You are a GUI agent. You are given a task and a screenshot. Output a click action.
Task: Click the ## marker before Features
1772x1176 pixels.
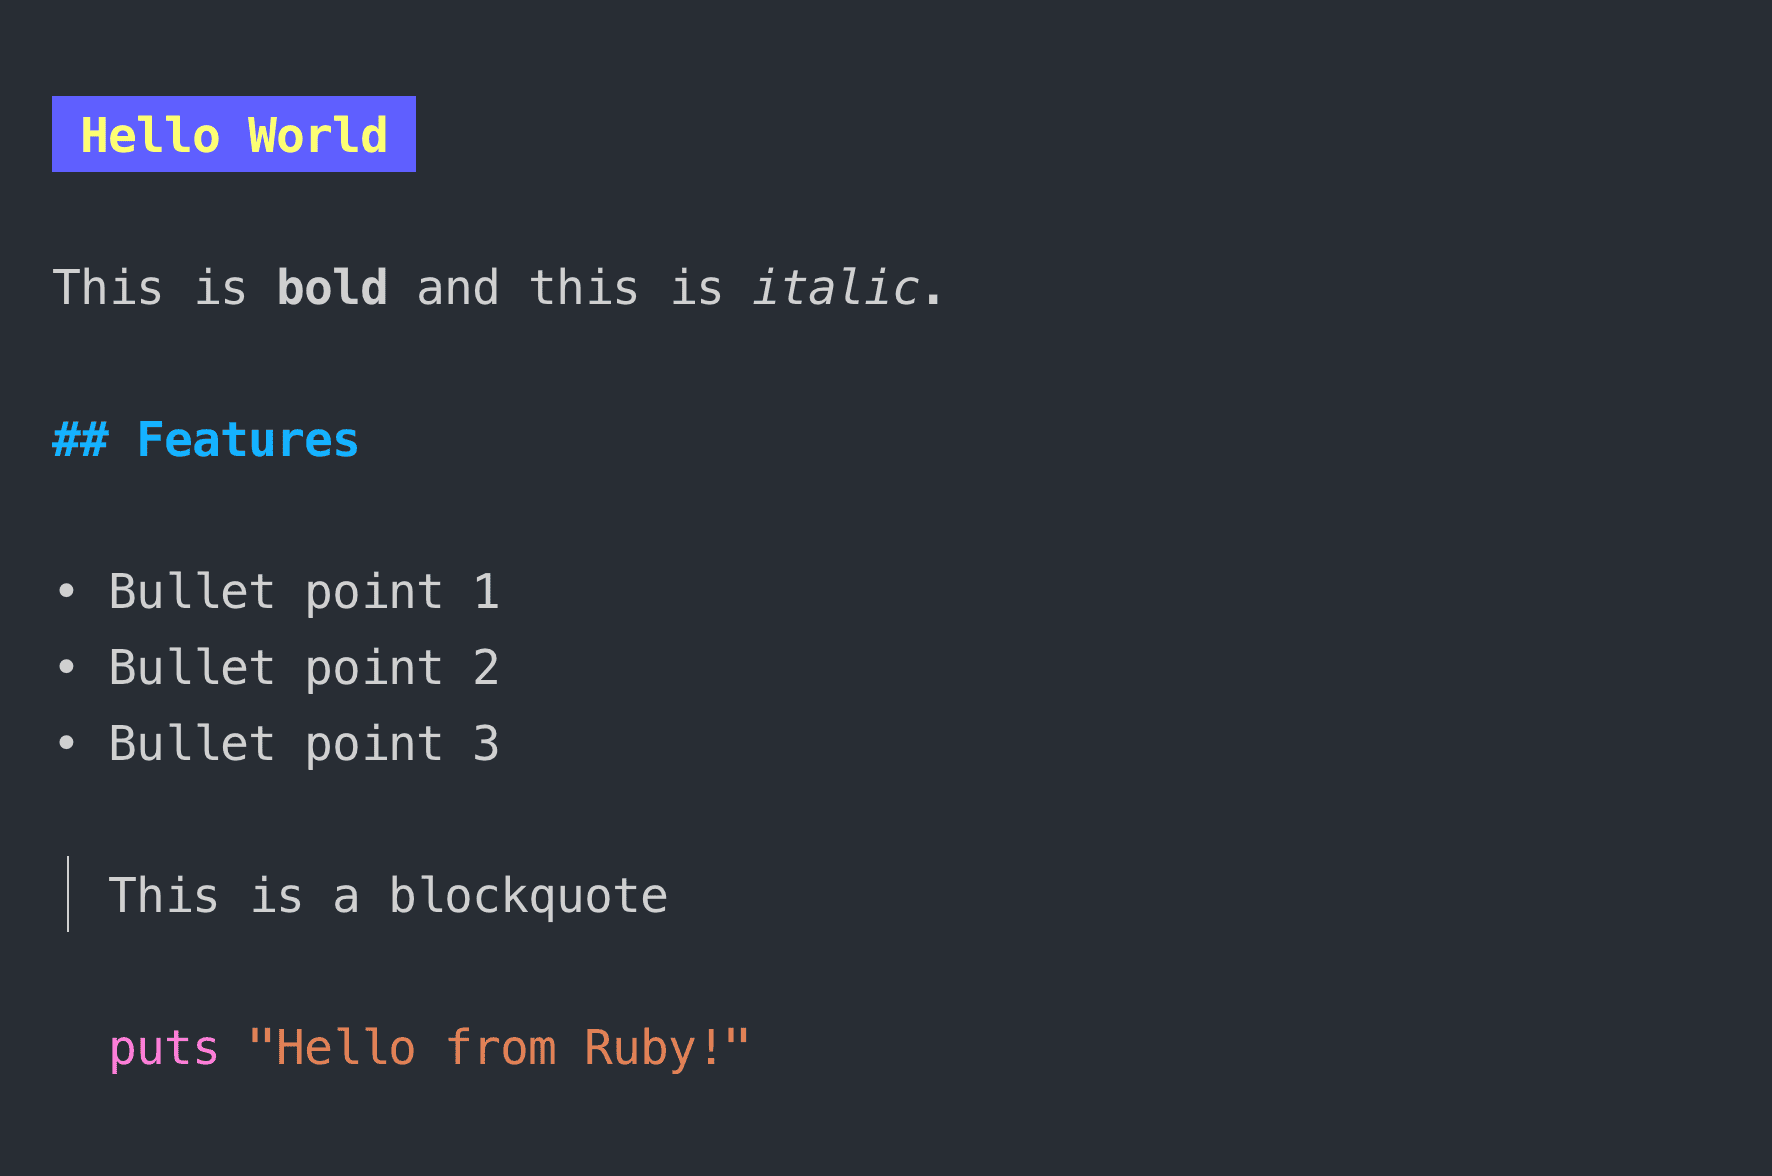point(80,440)
